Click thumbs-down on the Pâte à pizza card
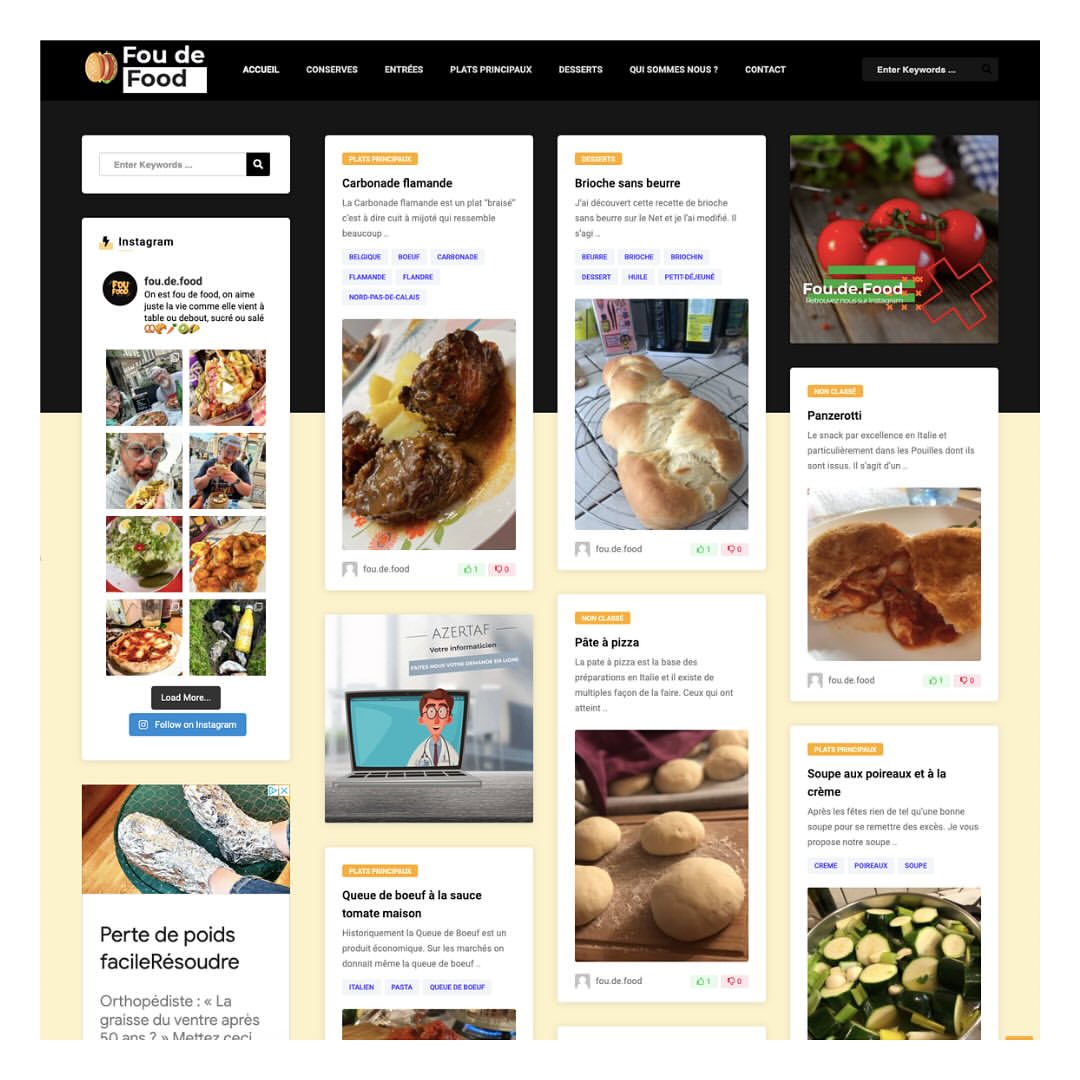This screenshot has height=1080, width=1080. click(x=734, y=981)
